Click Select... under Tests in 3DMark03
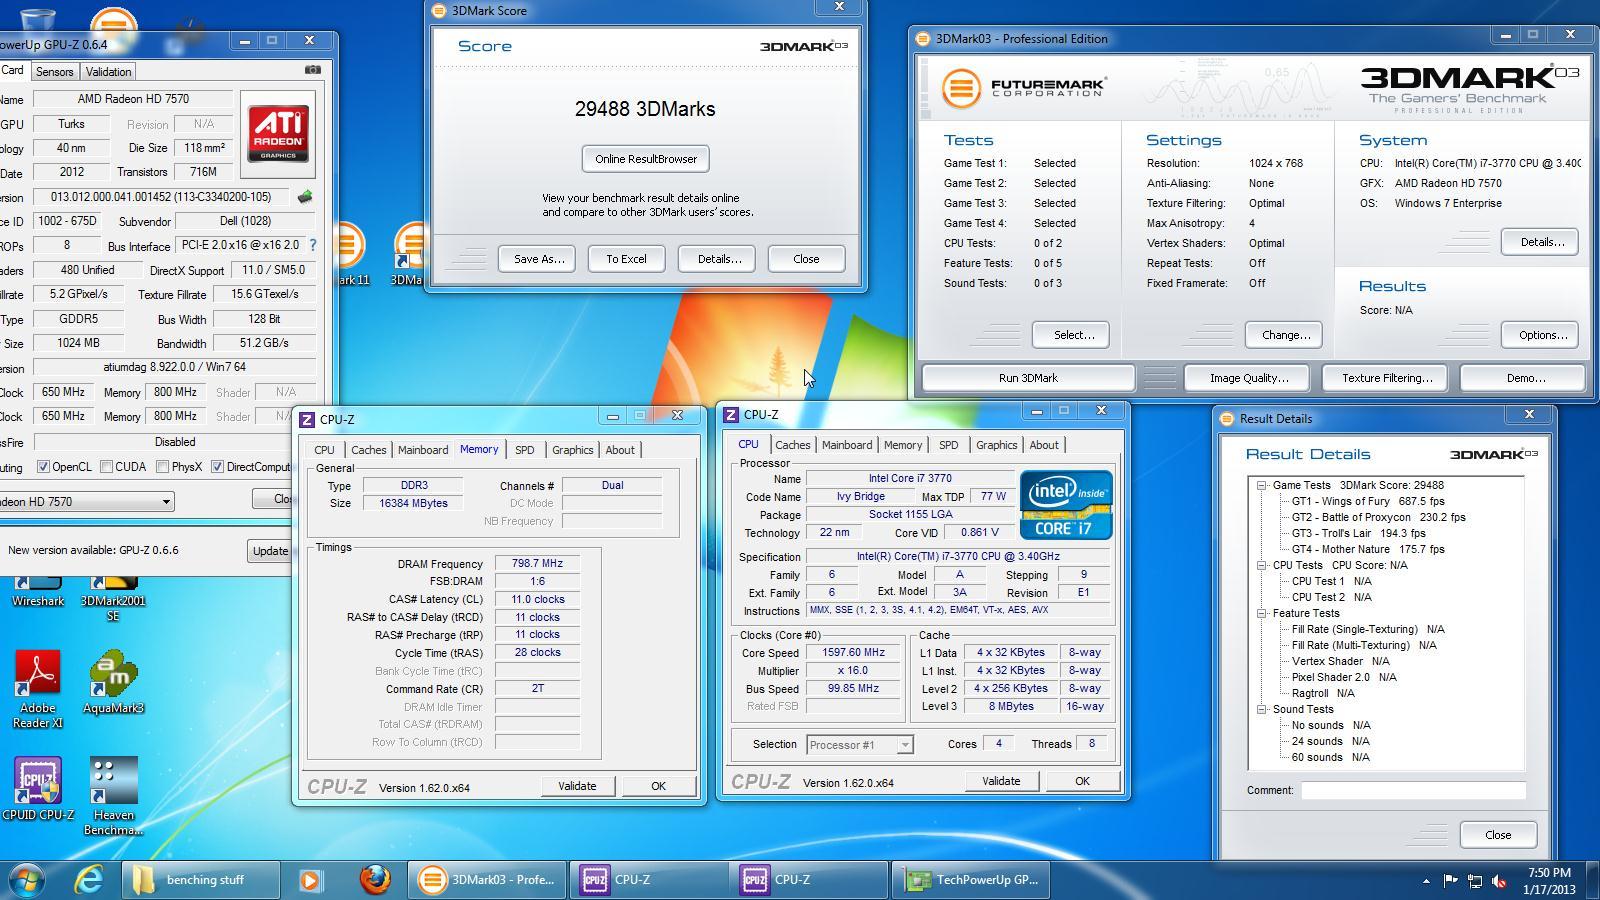Viewport: 1600px width, 900px height. (1073, 335)
